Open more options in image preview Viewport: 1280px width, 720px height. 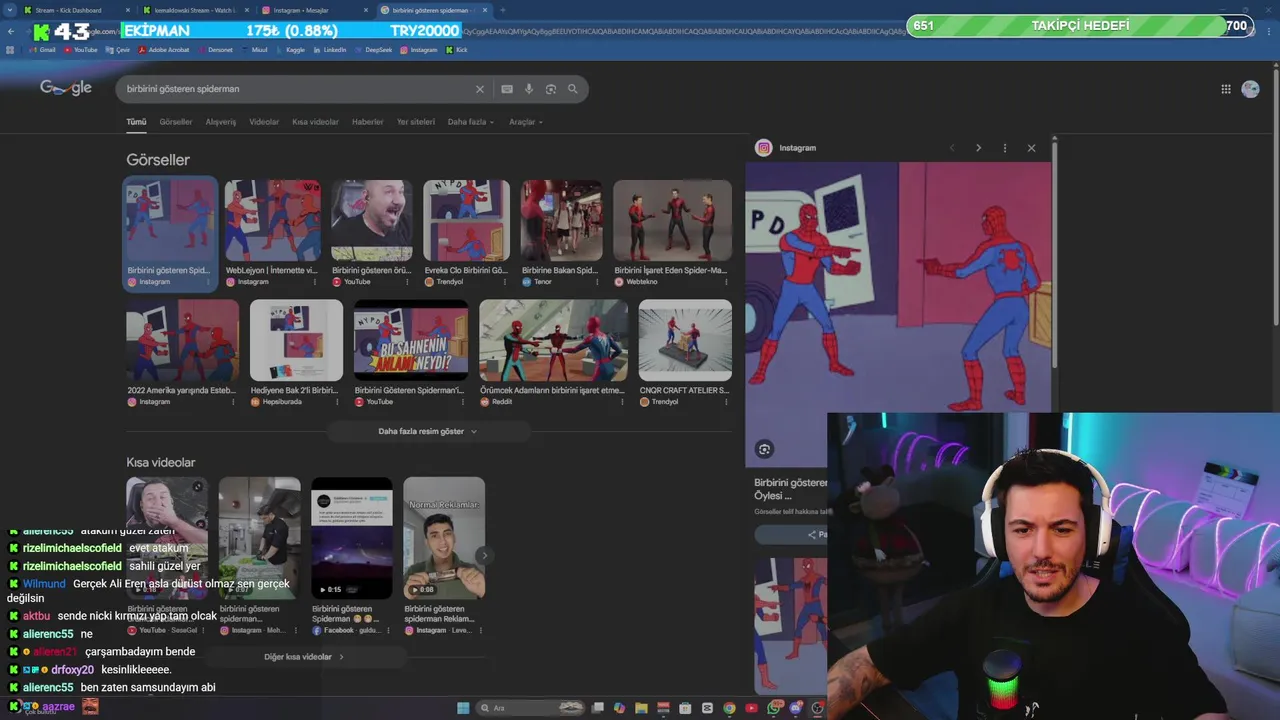pyautogui.click(x=1005, y=148)
